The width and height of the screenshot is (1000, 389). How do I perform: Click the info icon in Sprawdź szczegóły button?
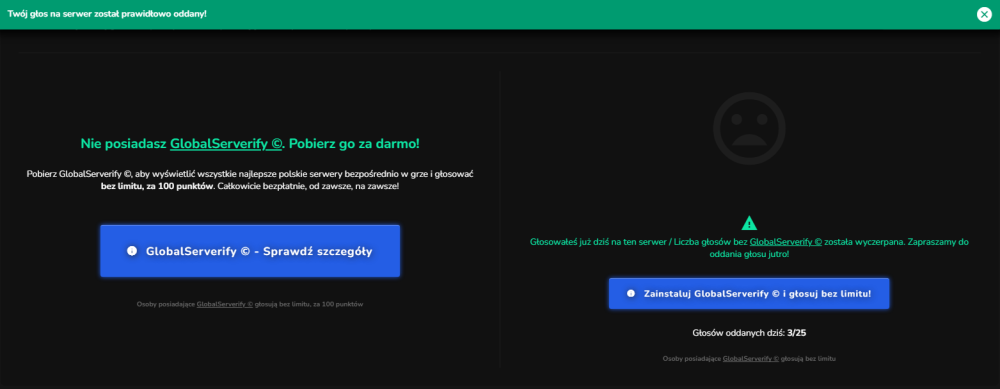pos(133,251)
